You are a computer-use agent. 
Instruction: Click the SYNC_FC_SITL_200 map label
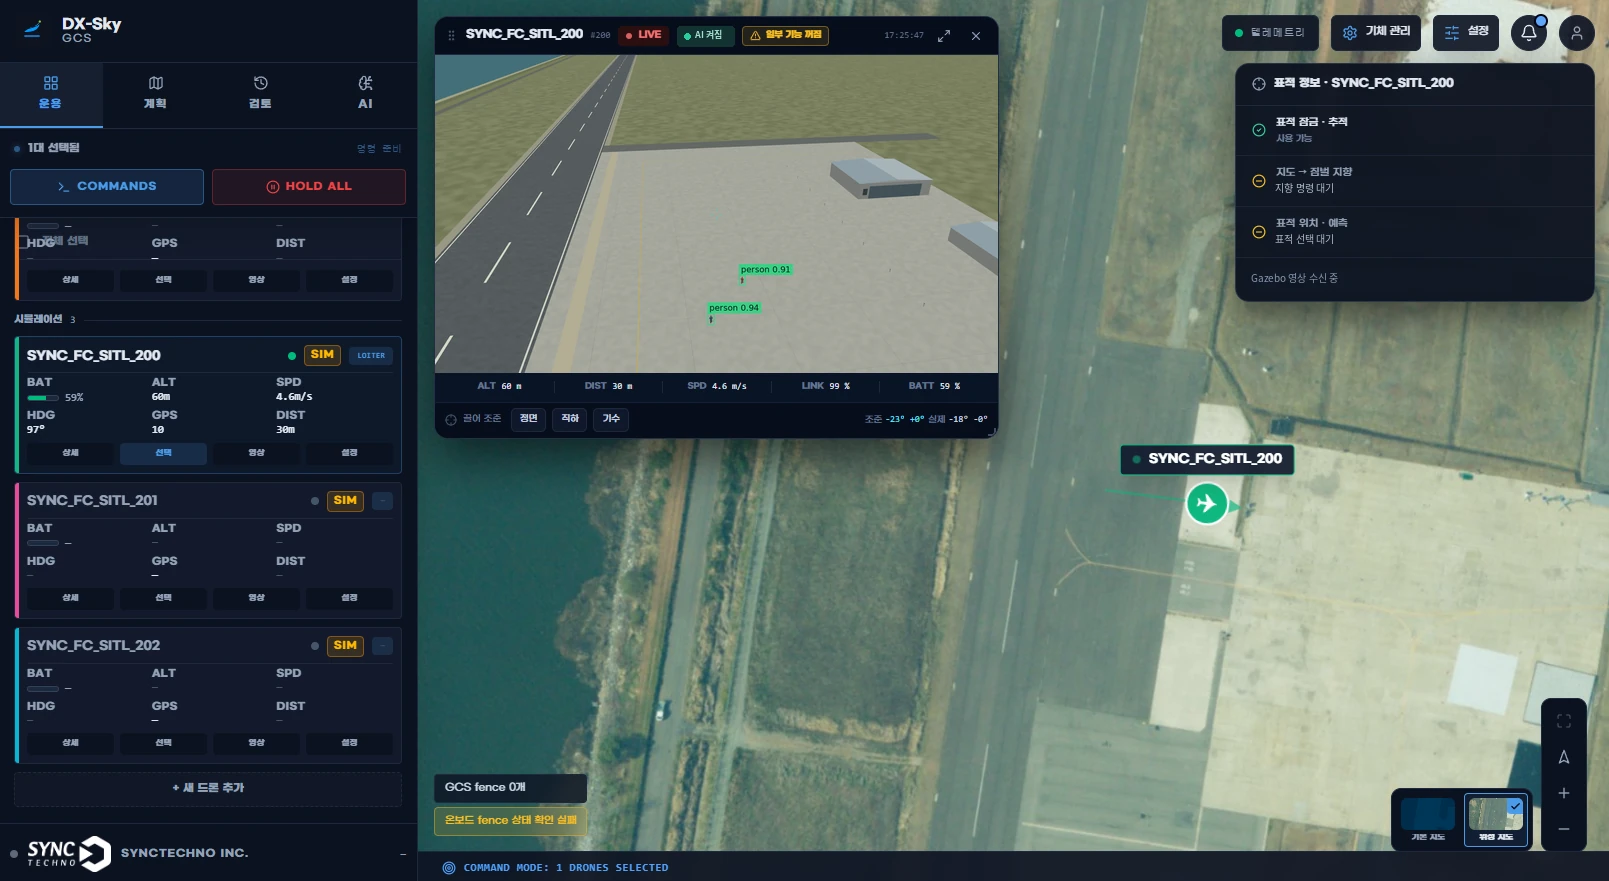coord(1207,459)
